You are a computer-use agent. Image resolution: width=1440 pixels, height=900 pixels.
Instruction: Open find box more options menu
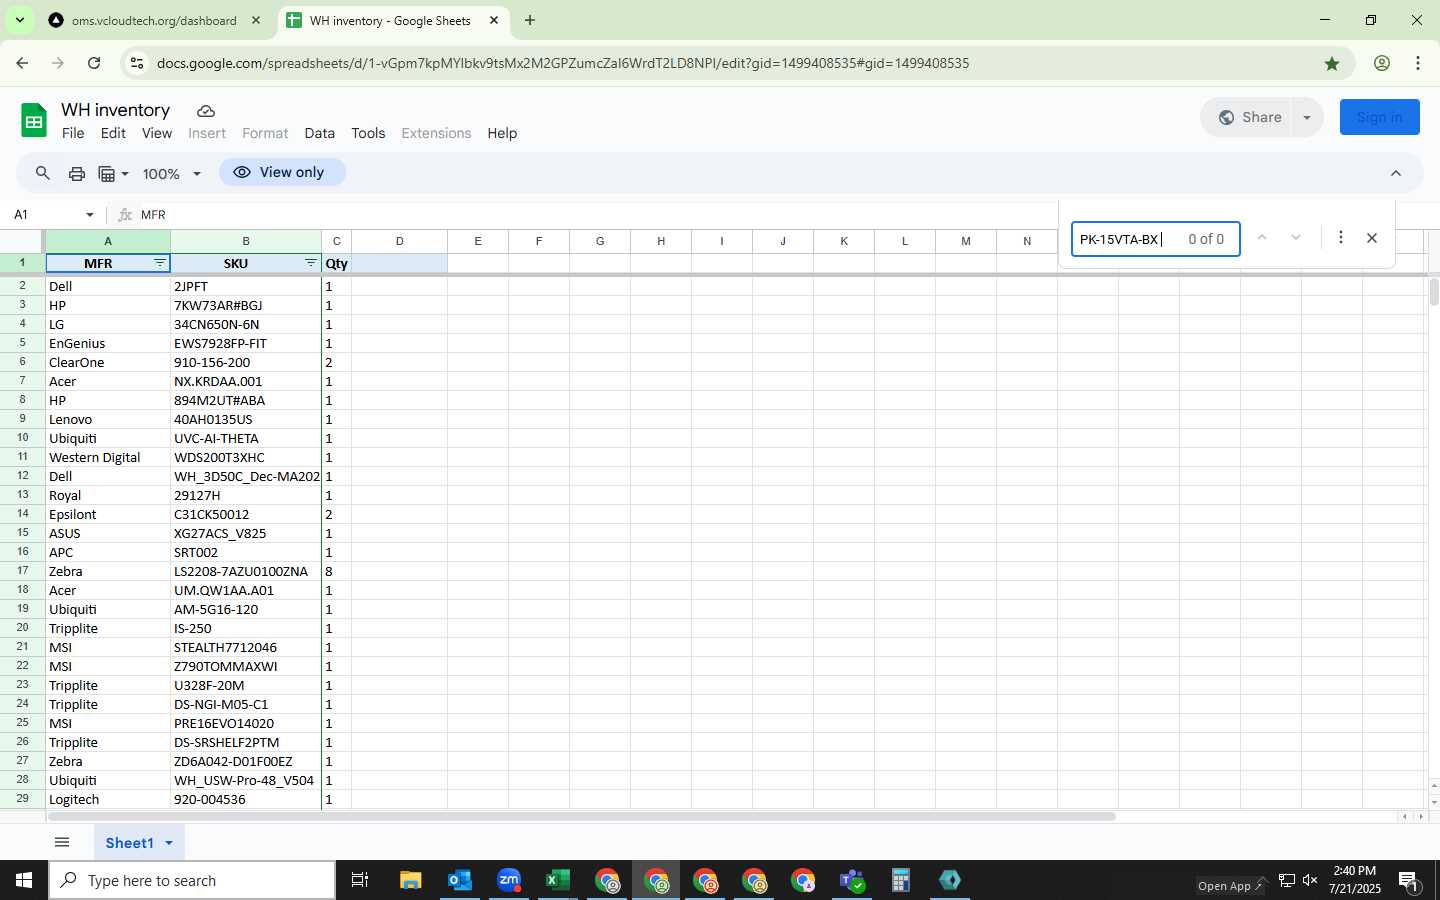point(1341,238)
